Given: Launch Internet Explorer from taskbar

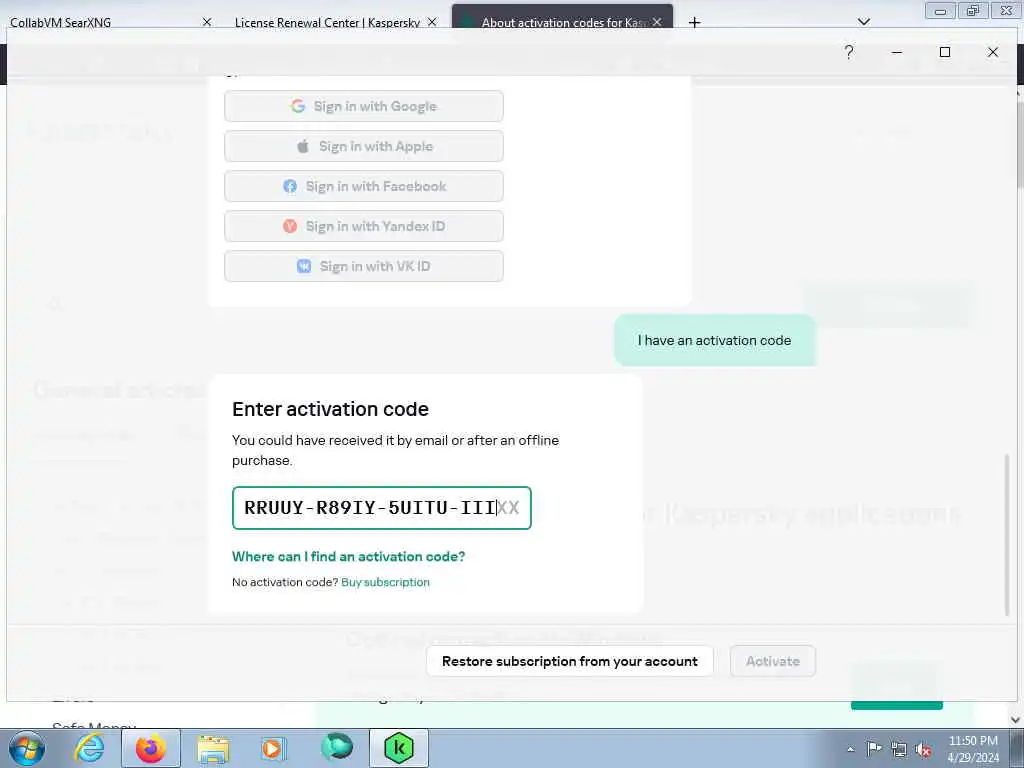Looking at the screenshot, I should [x=89, y=748].
